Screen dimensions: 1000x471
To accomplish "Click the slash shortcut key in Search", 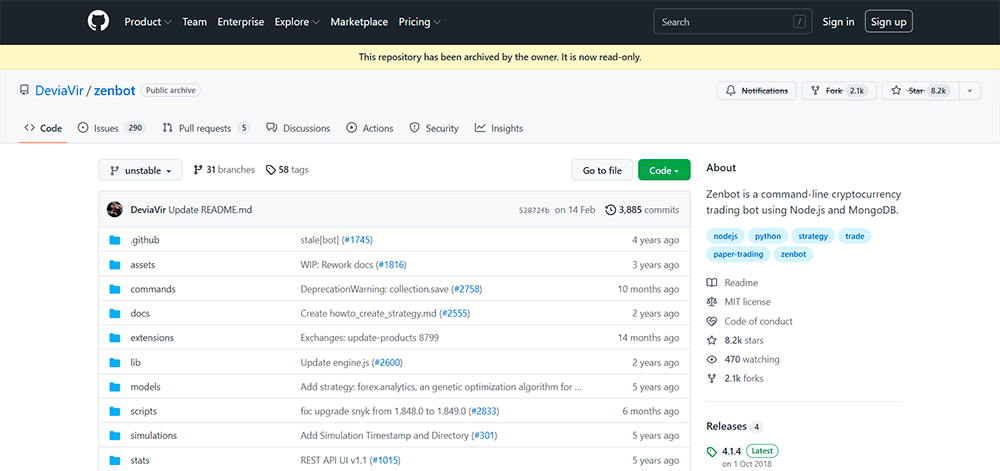I will point(799,22).
